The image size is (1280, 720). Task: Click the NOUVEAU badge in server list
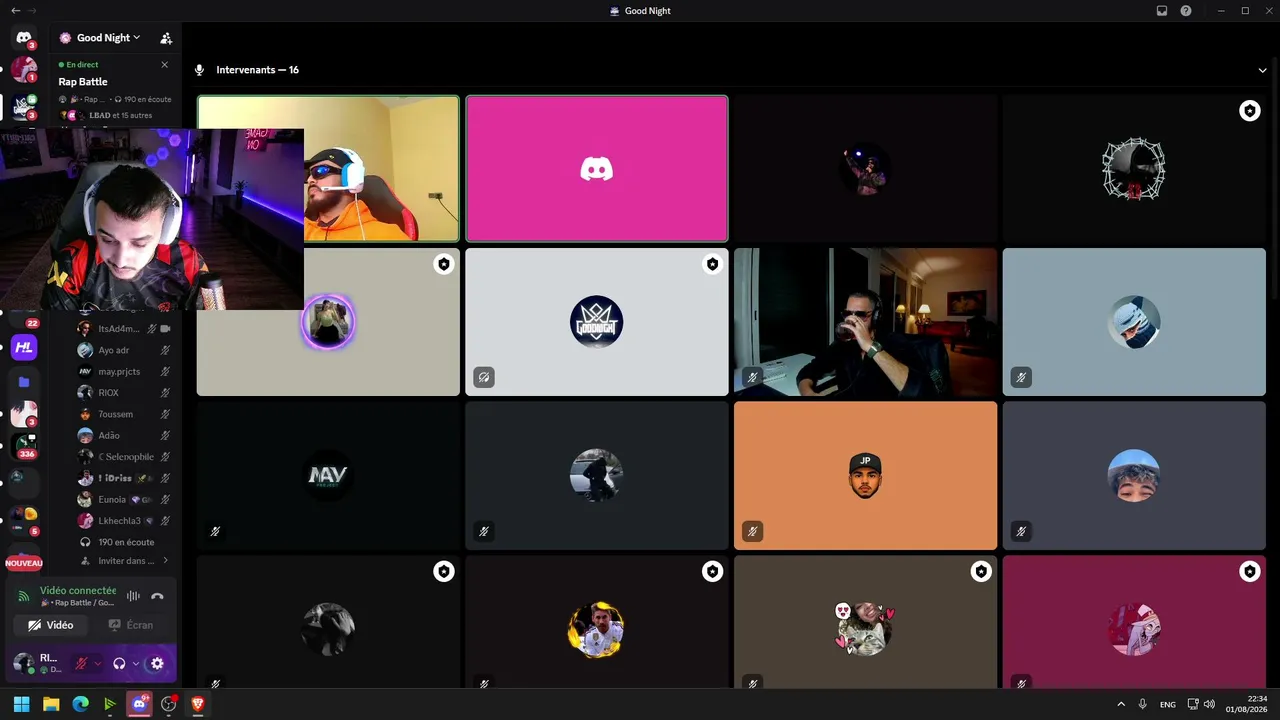coord(24,563)
